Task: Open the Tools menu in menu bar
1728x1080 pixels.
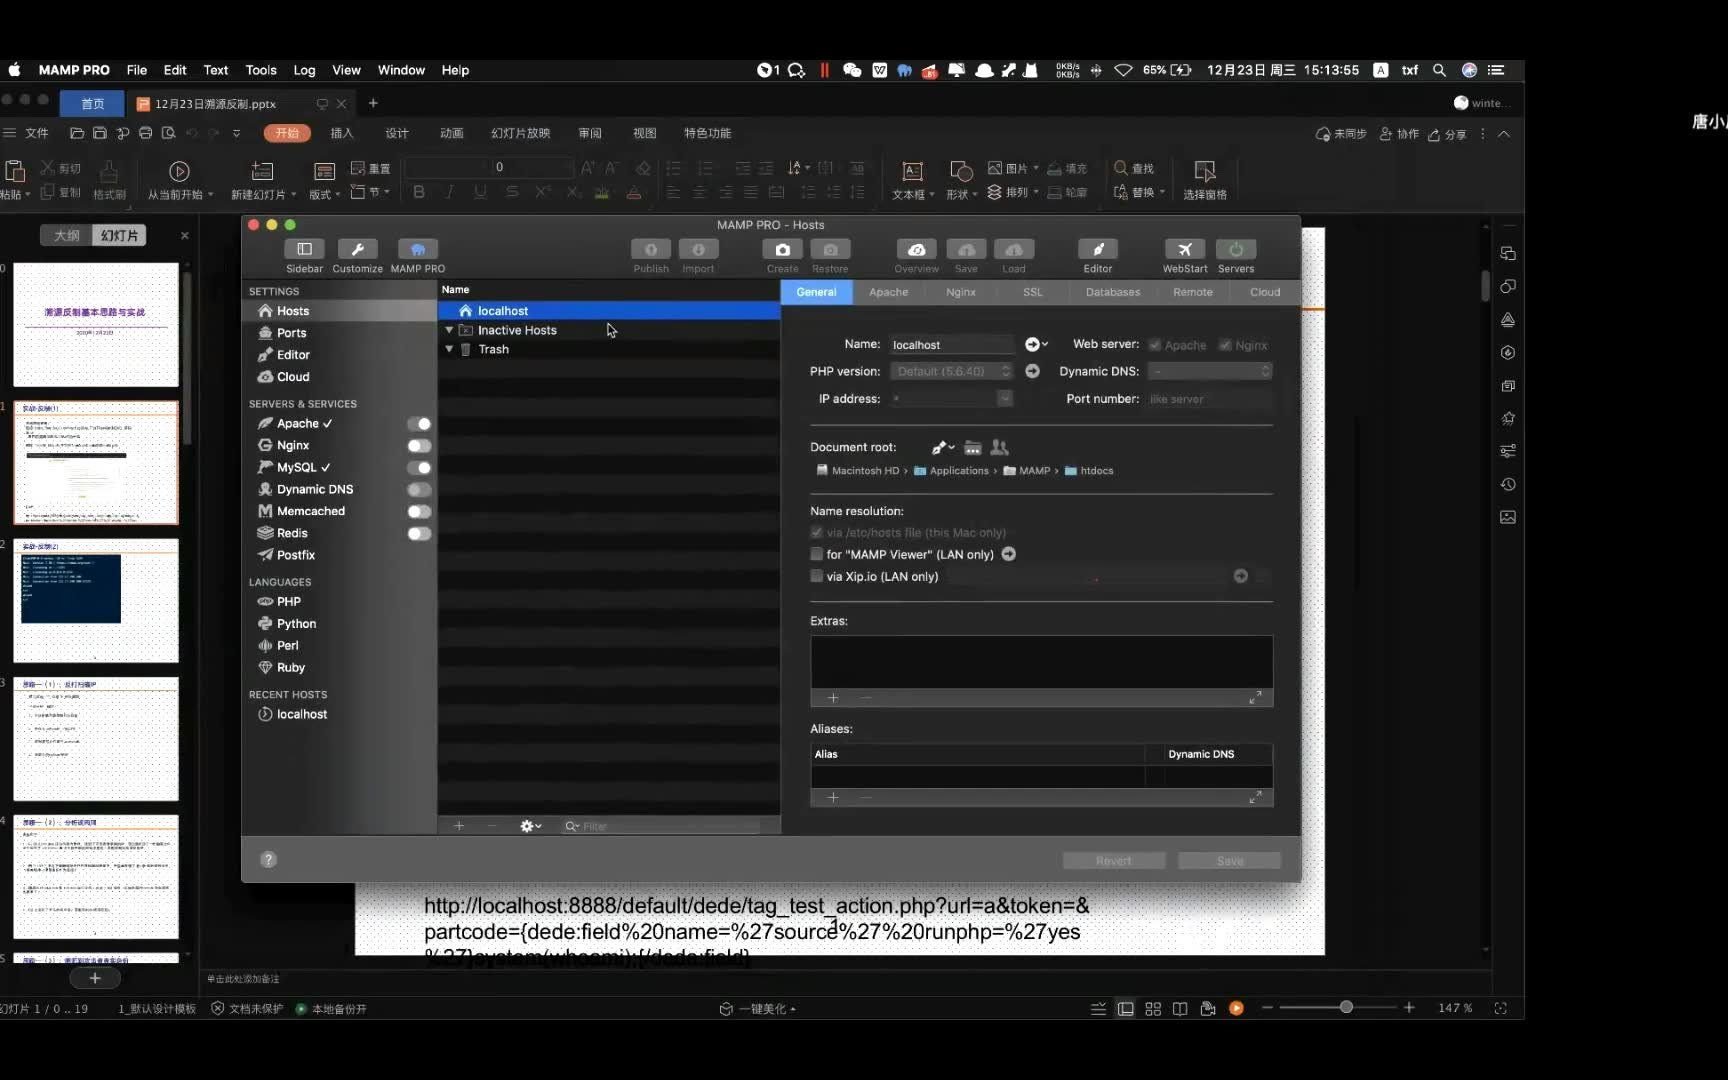Action: click(x=261, y=70)
